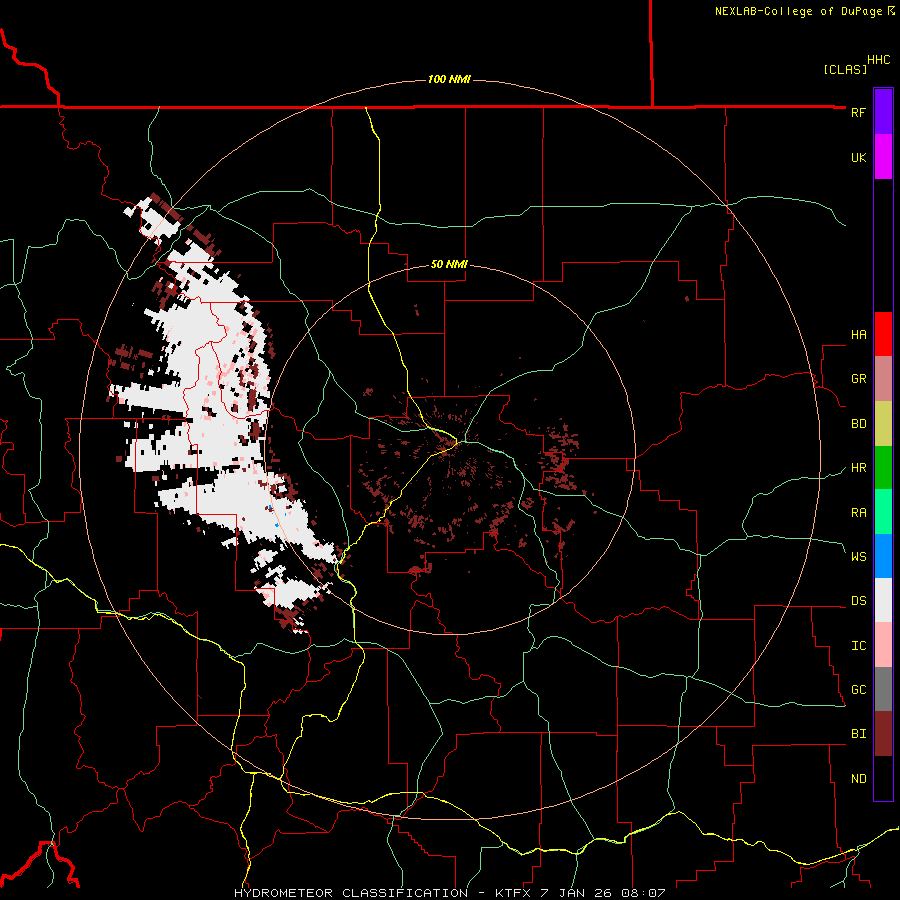The image size is (900, 900).
Task: Click the GR legend label
Action: [x=858, y=379]
